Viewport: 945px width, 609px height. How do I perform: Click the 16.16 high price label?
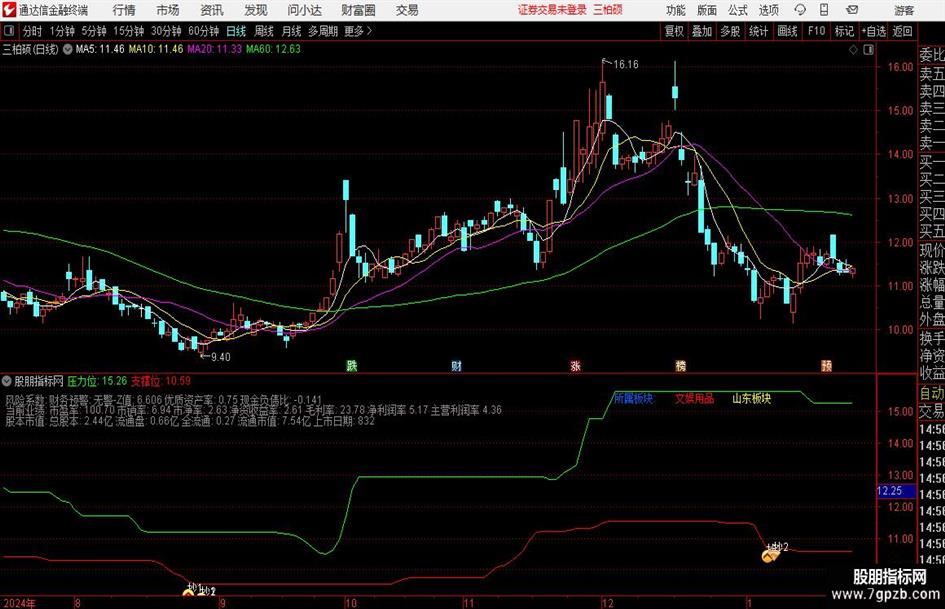[626, 64]
